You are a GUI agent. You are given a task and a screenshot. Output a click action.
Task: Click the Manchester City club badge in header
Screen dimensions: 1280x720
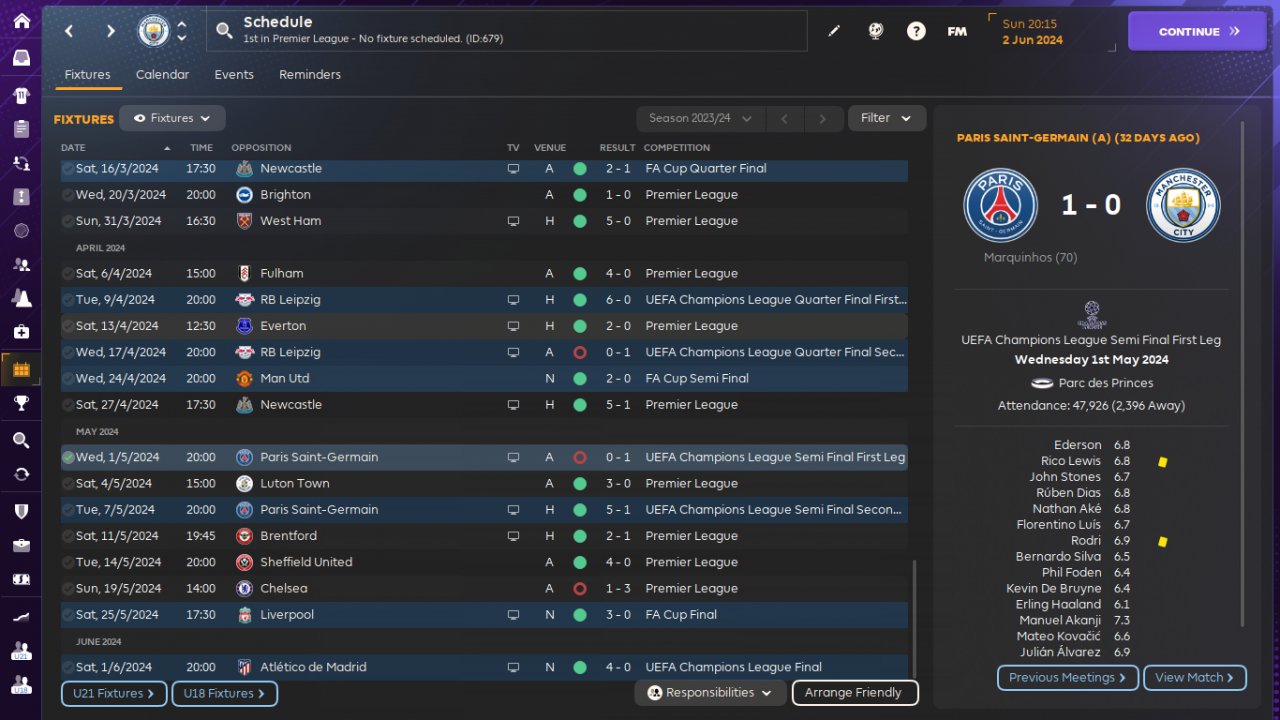154,31
